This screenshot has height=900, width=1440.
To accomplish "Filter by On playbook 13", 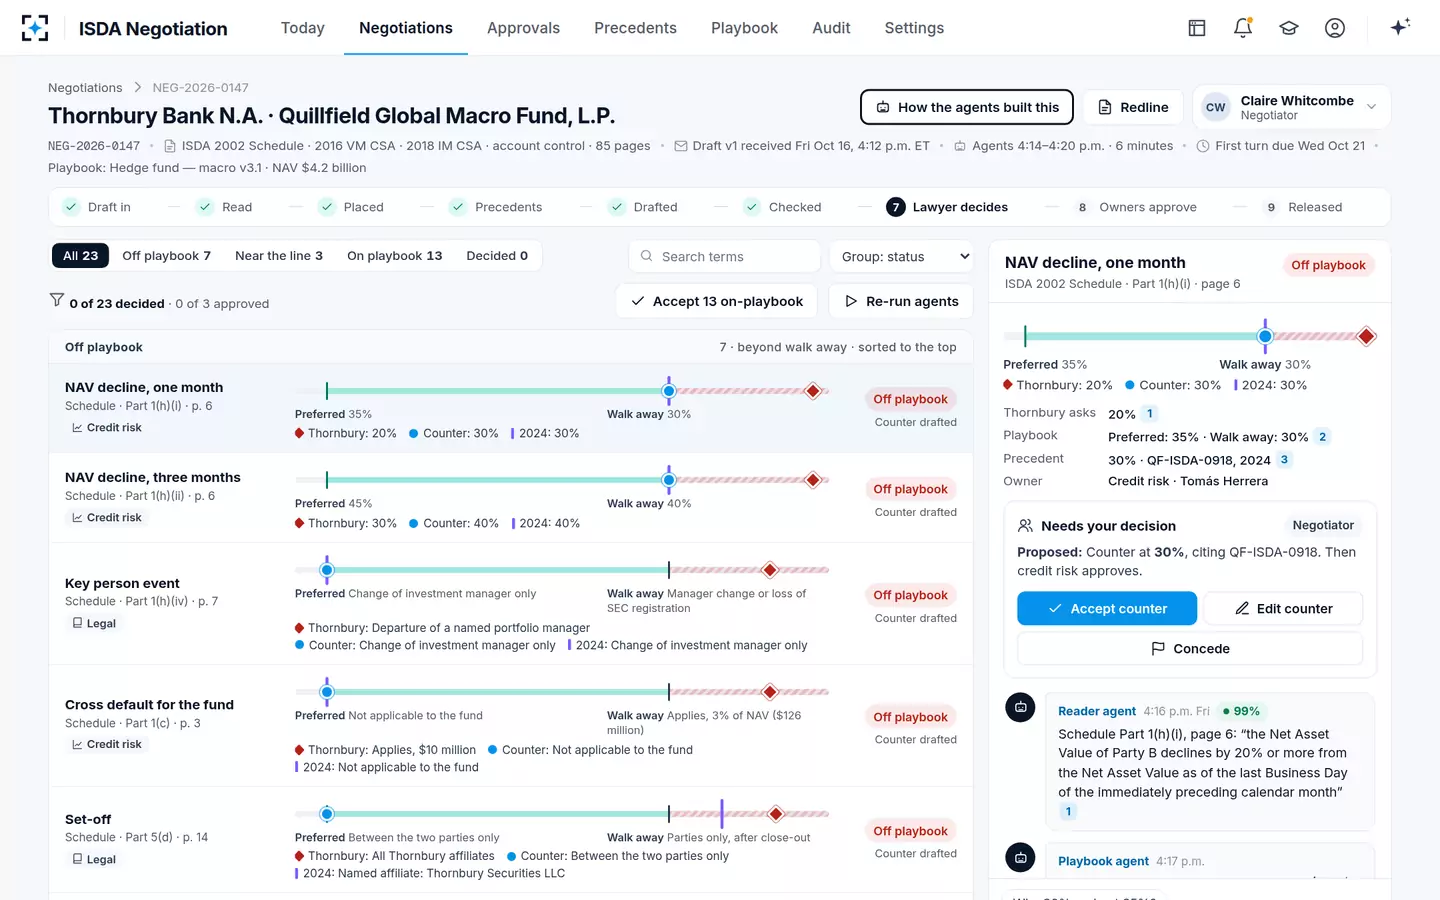I will [394, 256].
